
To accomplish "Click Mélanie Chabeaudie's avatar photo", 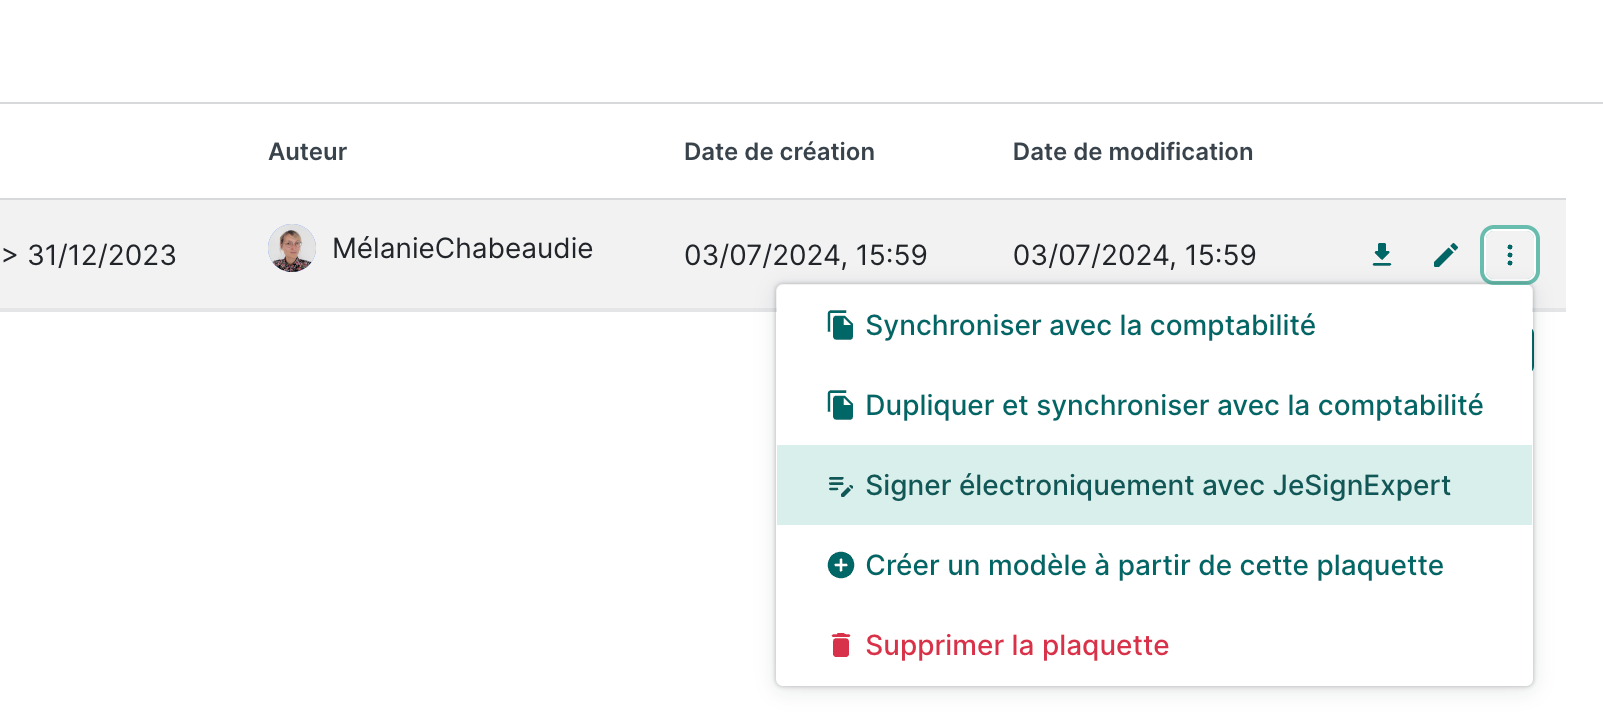I will tap(292, 248).
